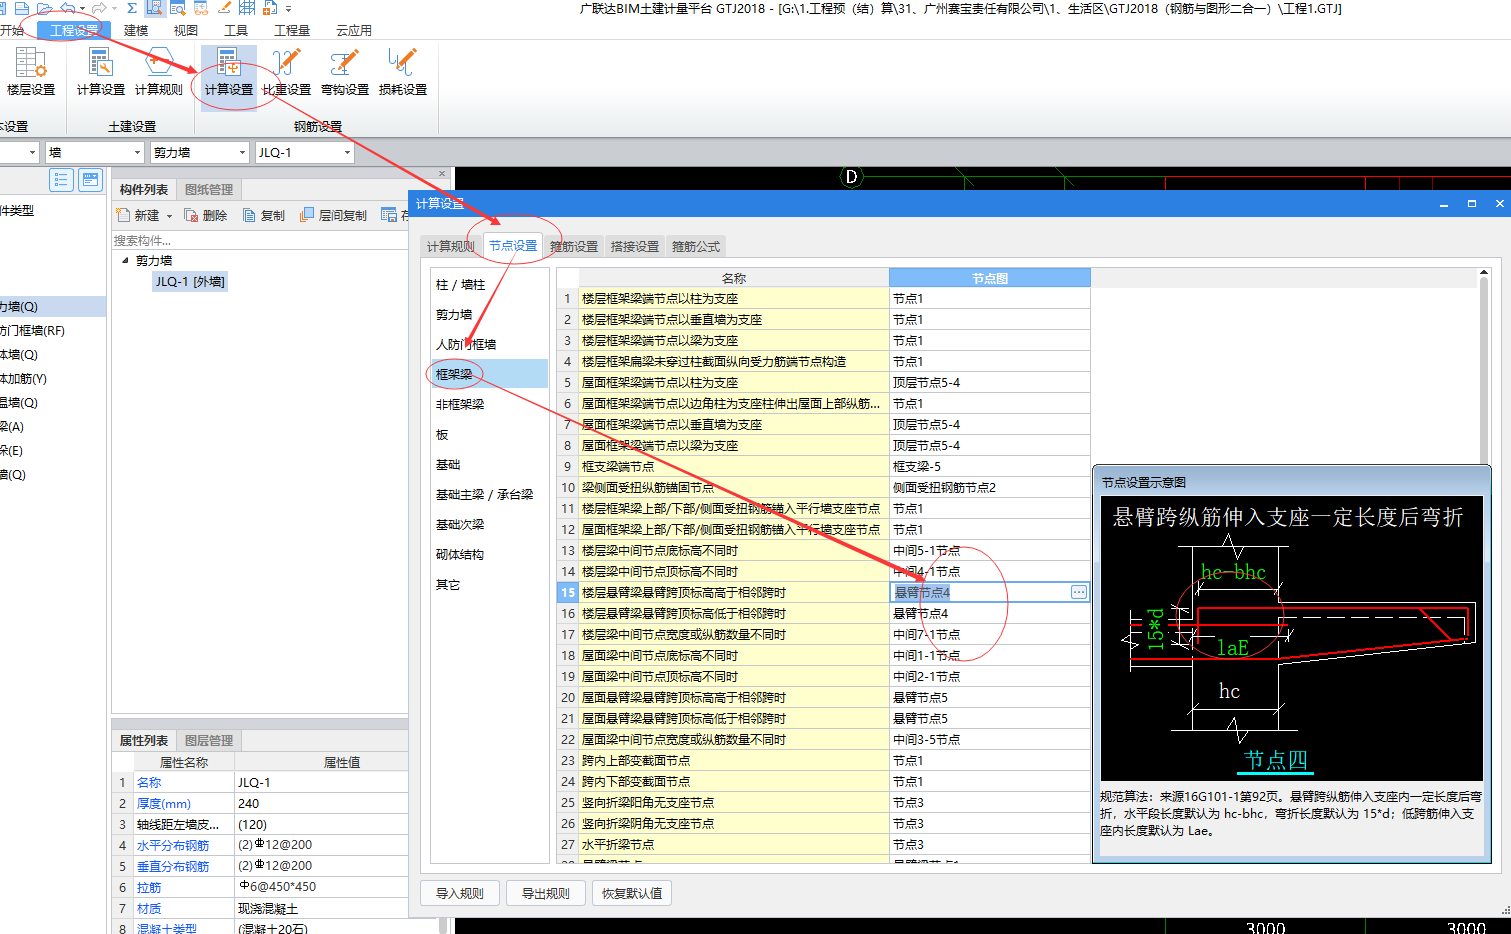Switch left panel to card view icon
Viewport: 1511px width, 934px height.
tap(91, 180)
